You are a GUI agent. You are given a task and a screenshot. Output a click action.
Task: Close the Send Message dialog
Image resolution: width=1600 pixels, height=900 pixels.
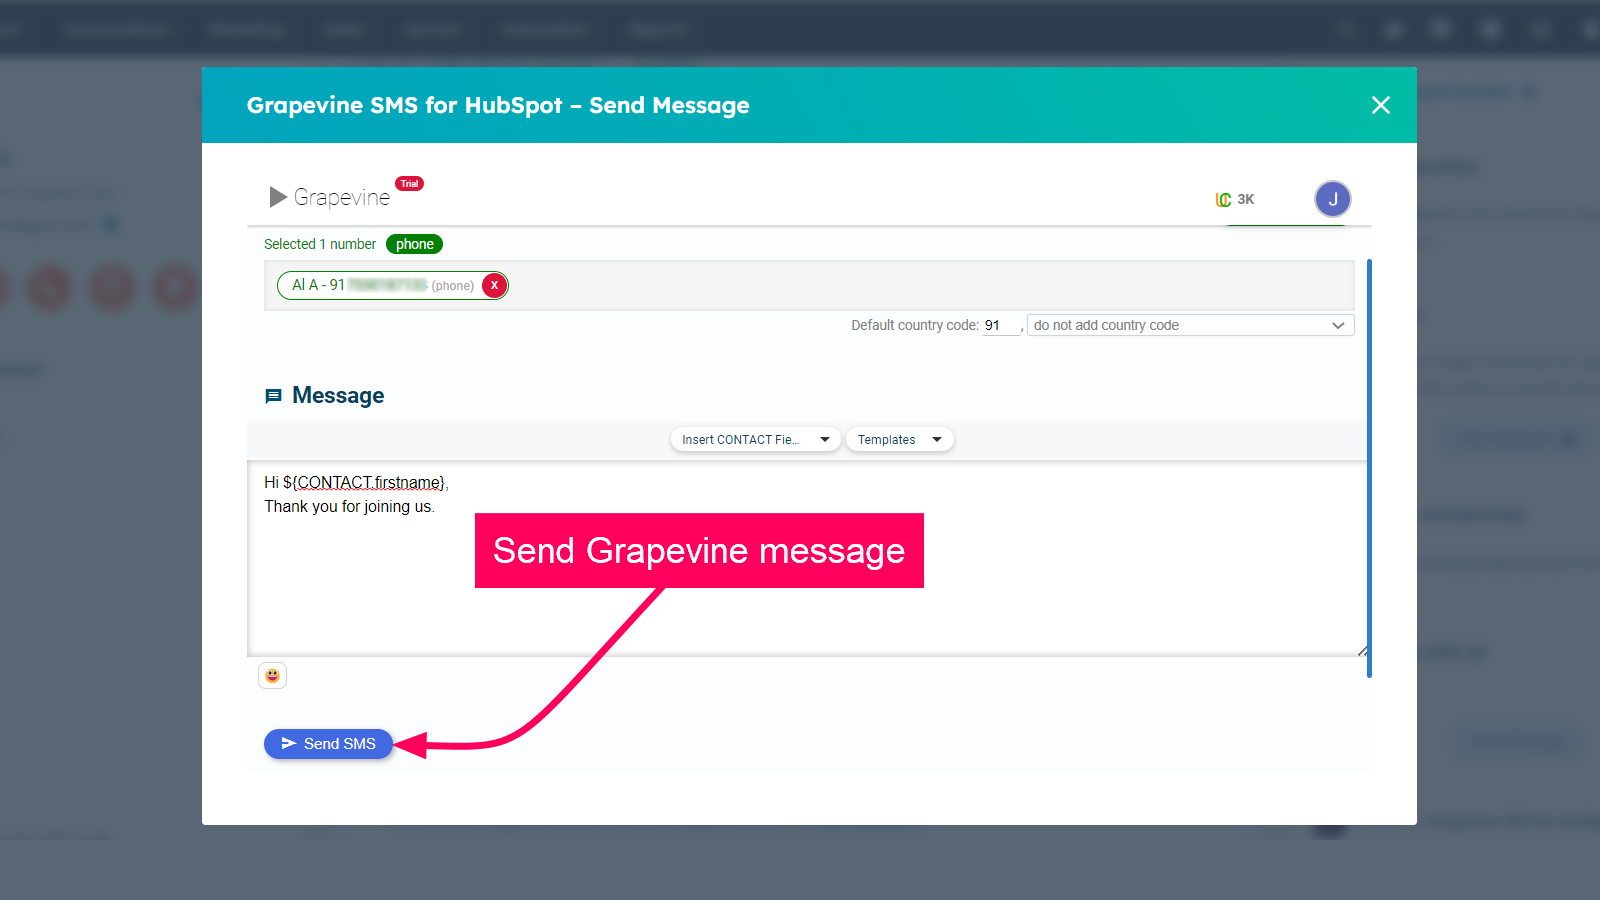point(1381,104)
